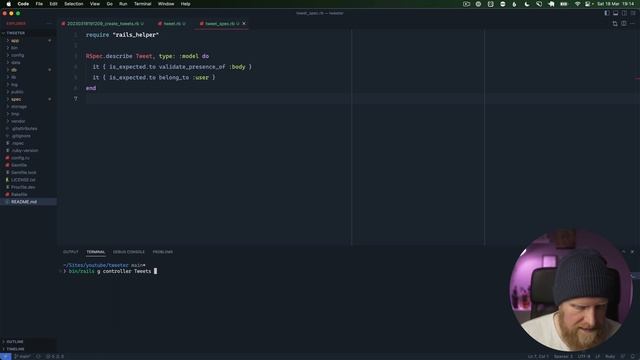This screenshot has height=360, width=640.
Task: Split the editor to the right
Action: click(624, 24)
